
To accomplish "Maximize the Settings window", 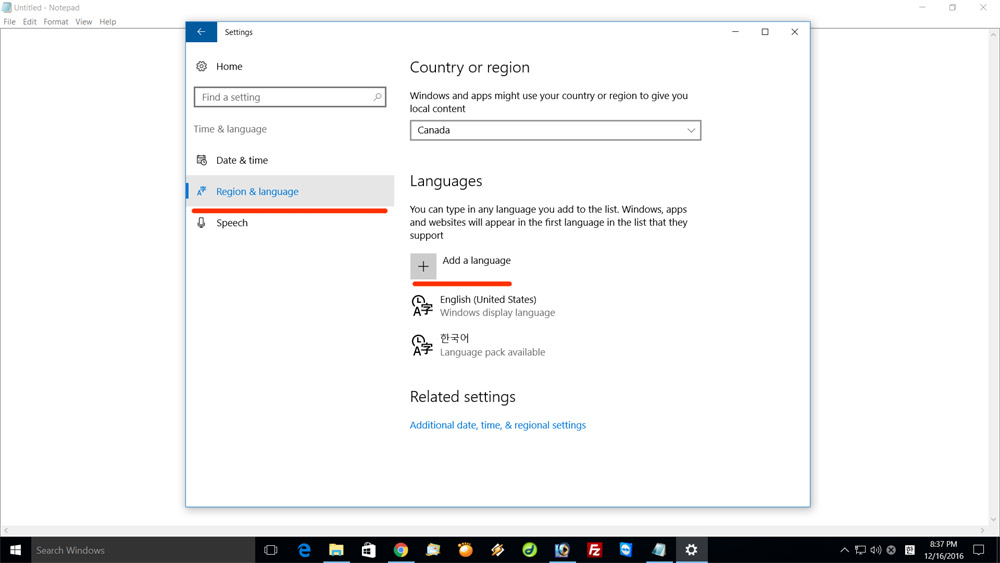I will point(765,32).
